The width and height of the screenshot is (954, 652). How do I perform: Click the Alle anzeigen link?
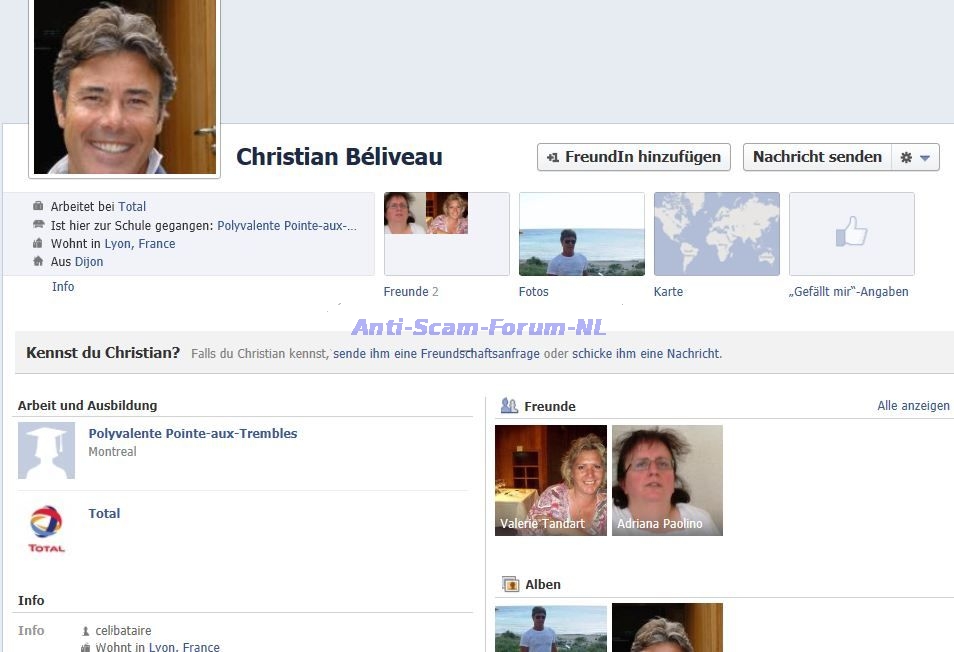913,406
